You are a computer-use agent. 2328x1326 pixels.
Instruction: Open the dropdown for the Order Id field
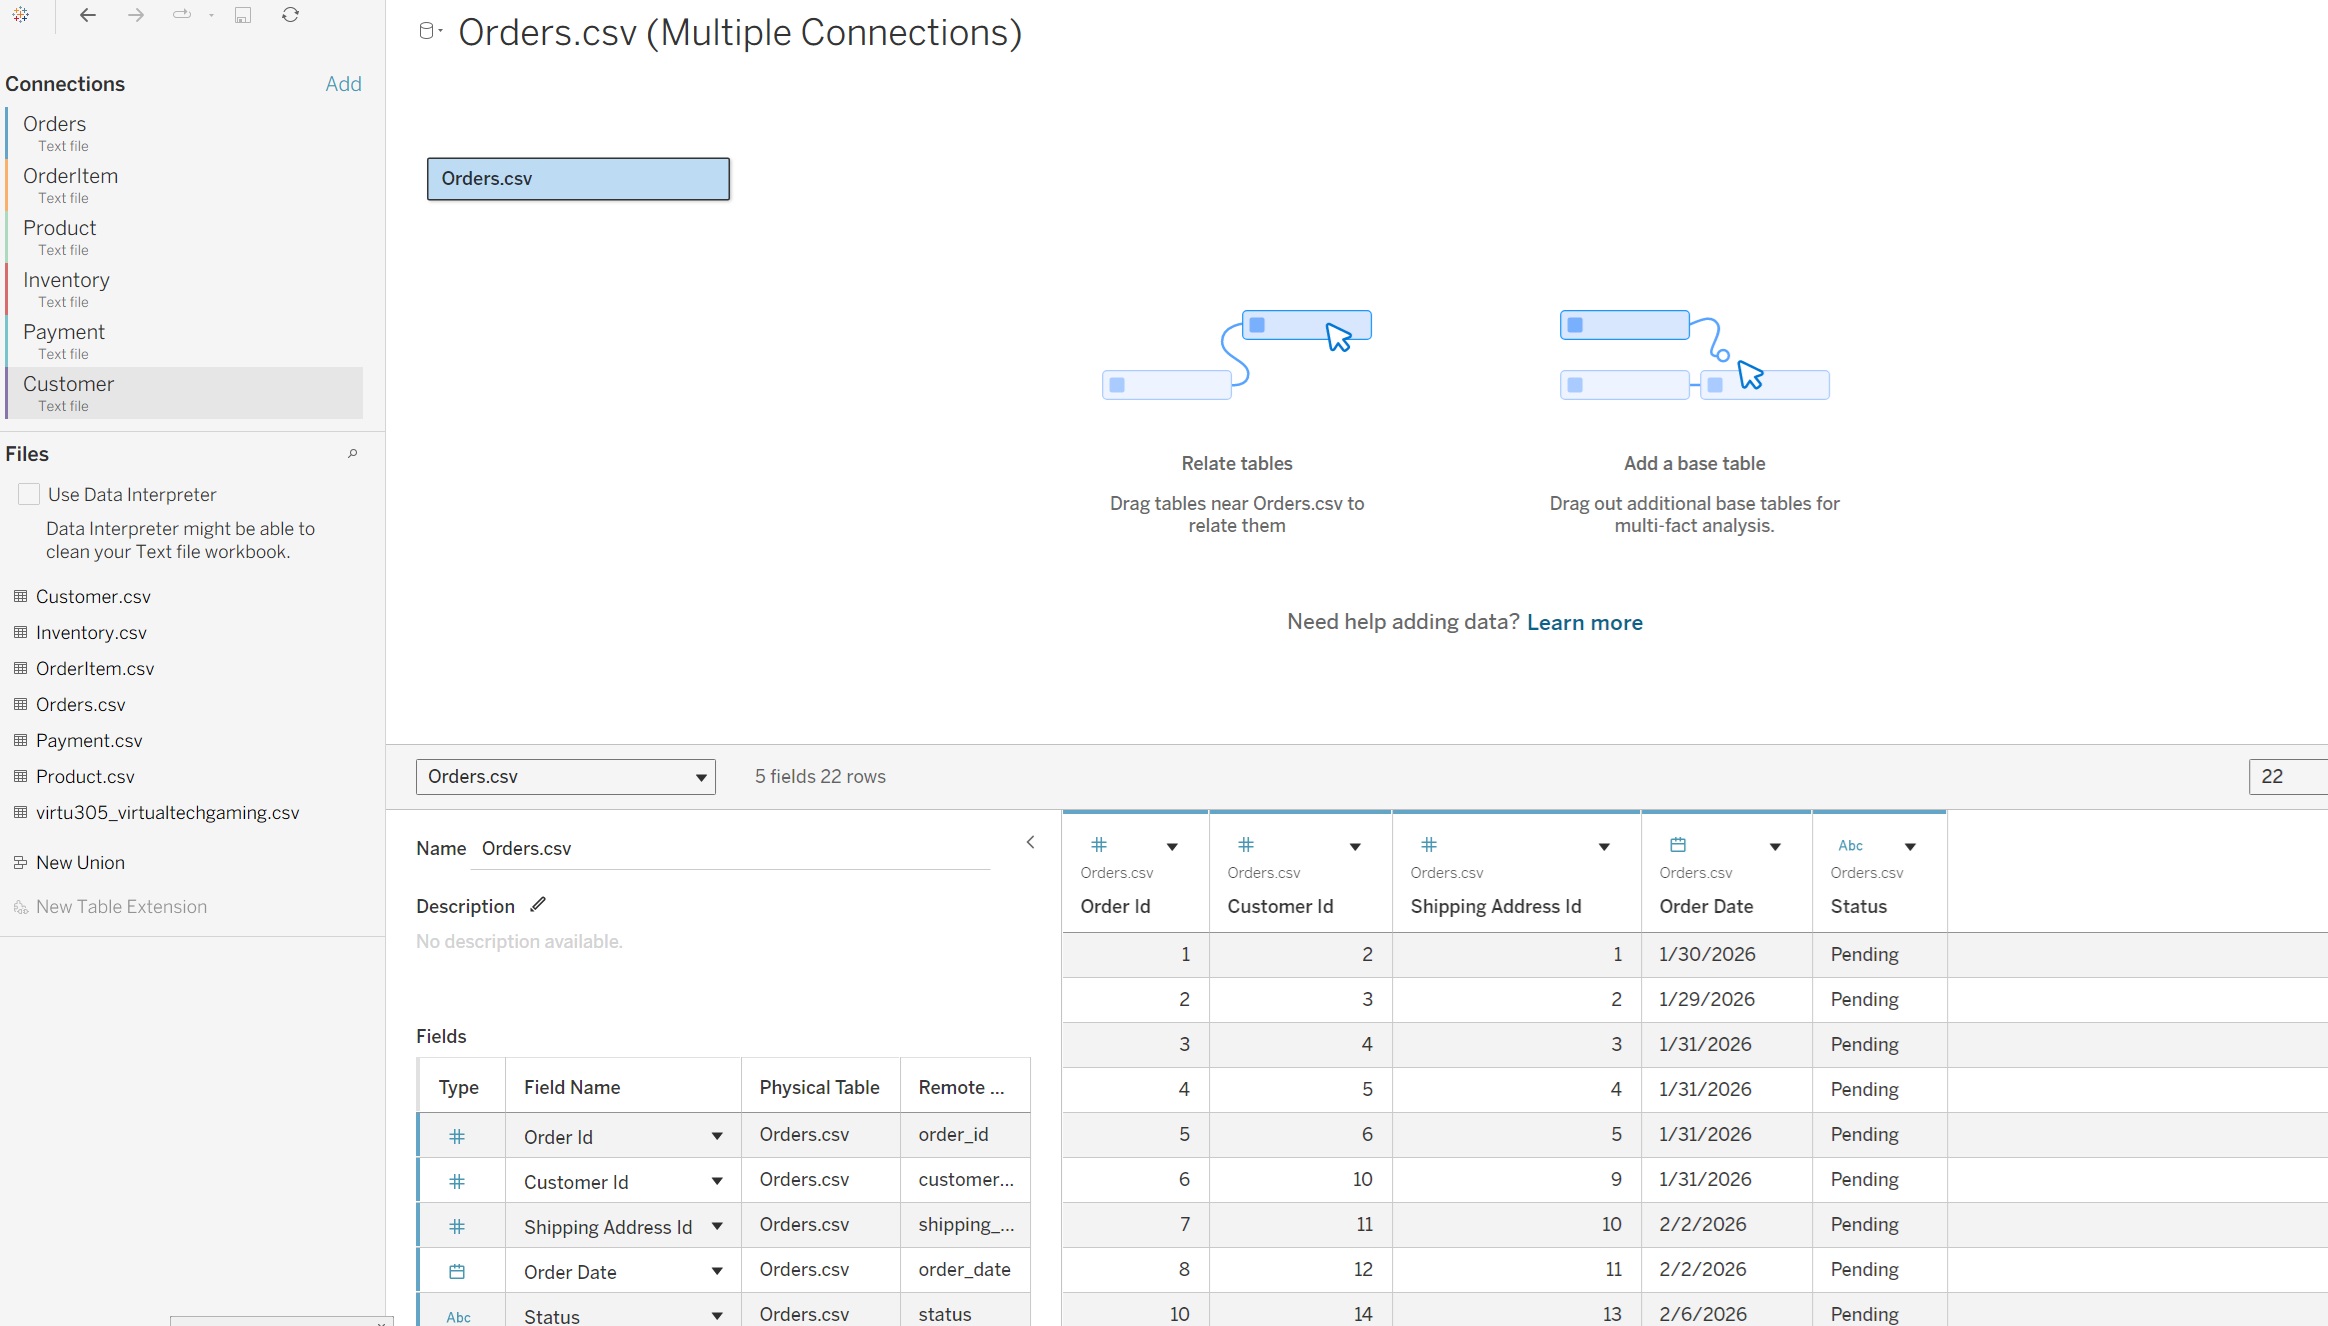[x=717, y=1136]
